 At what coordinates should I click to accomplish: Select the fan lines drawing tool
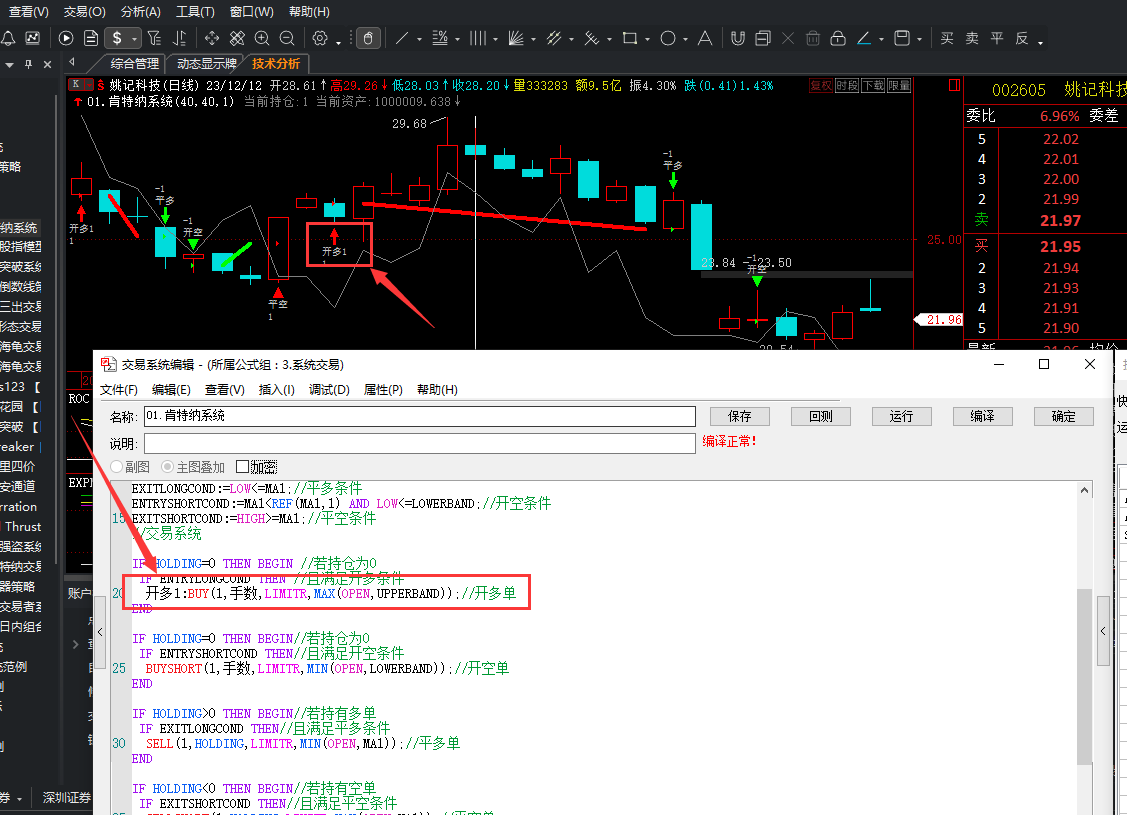pos(516,38)
